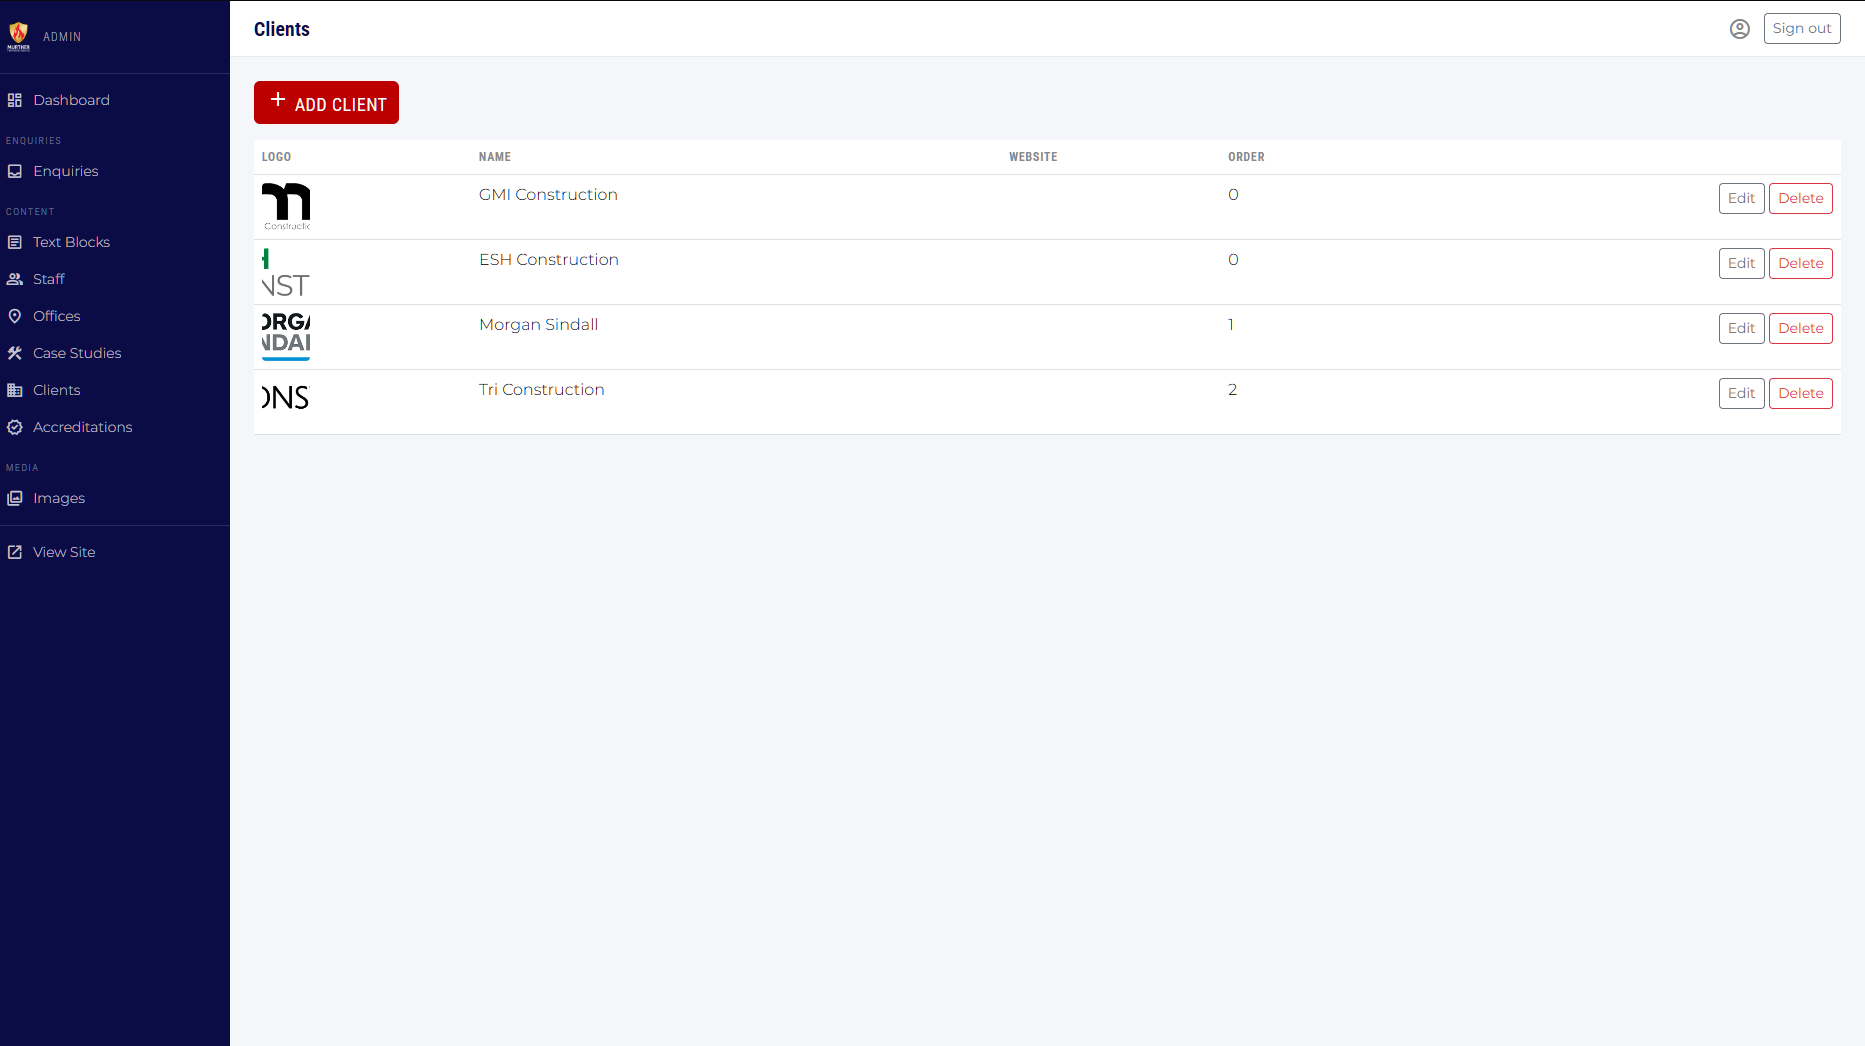Select the Dashboard grid icon

click(x=15, y=100)
